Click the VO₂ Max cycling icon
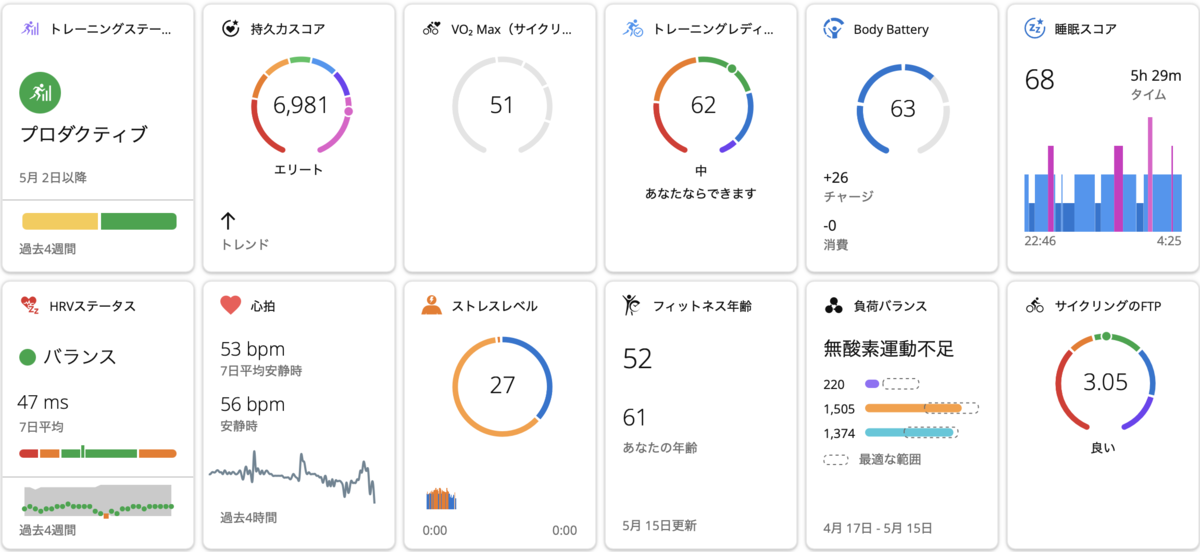This screenshot has height=552, width=1200. 431,29
